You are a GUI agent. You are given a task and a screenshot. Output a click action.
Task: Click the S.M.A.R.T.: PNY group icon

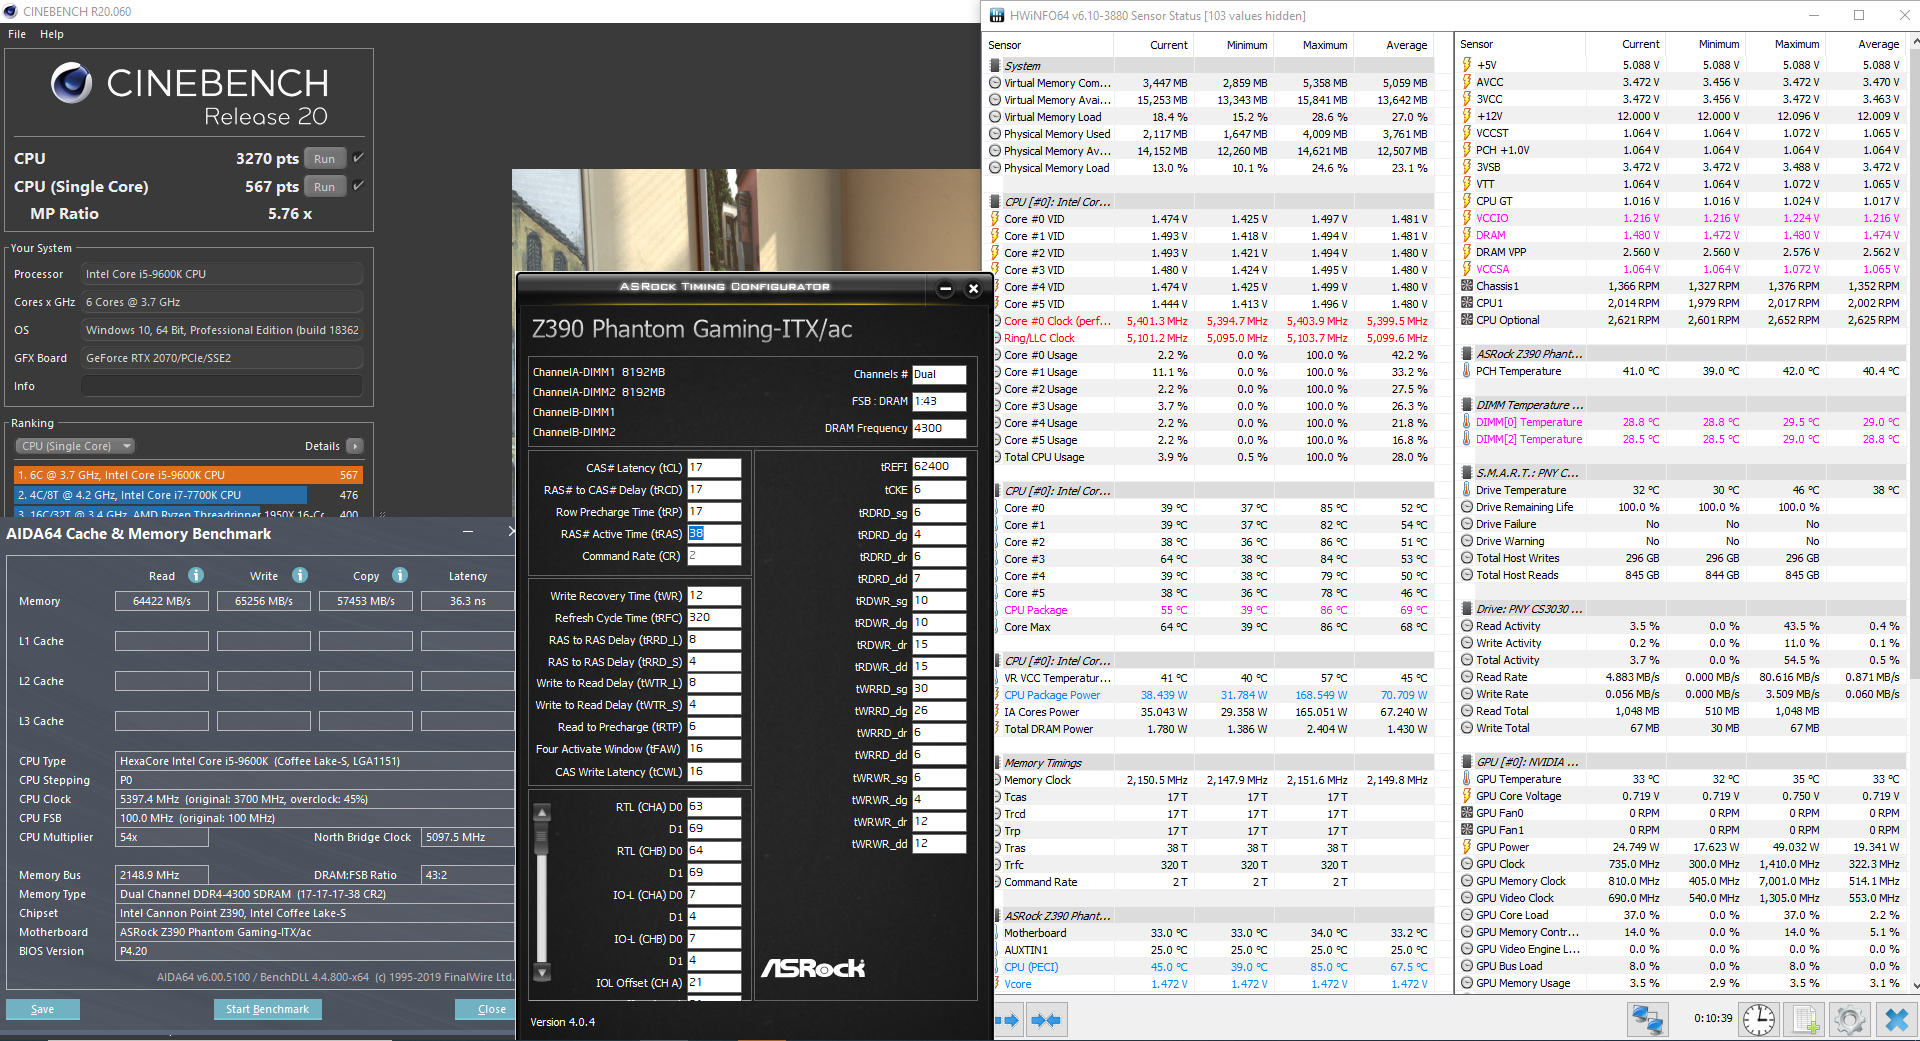(x=1467, y=473)
